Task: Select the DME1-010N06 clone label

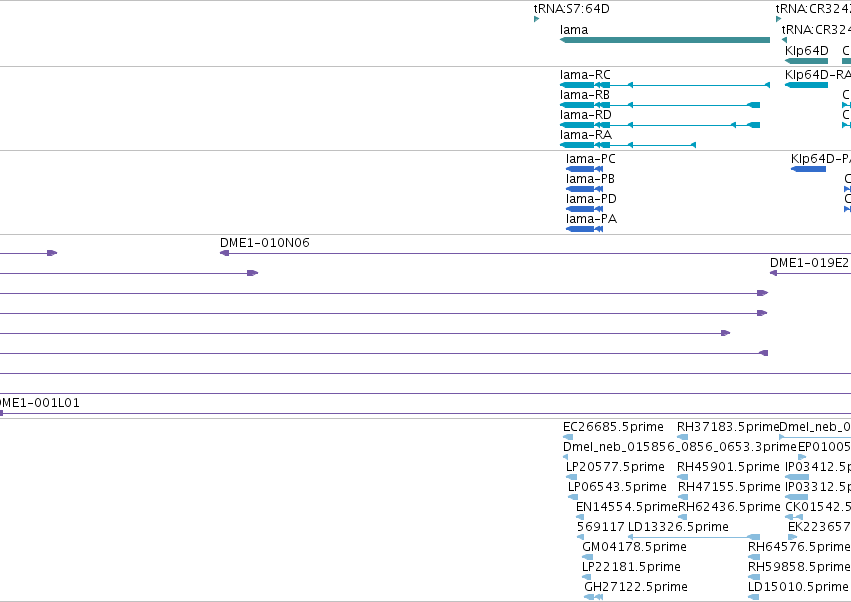Action: pos(264,243)
